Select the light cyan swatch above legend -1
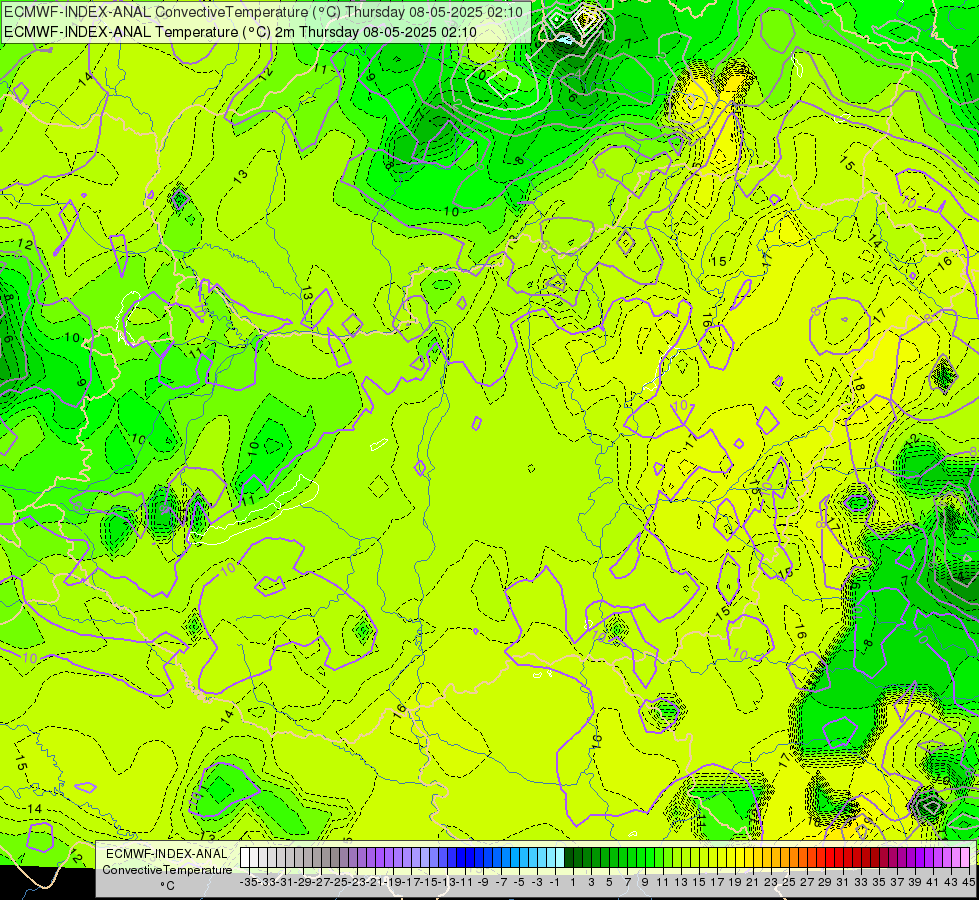Image resolution: width=979 pixels, height=900 pixels. click(x=559, y=858)
